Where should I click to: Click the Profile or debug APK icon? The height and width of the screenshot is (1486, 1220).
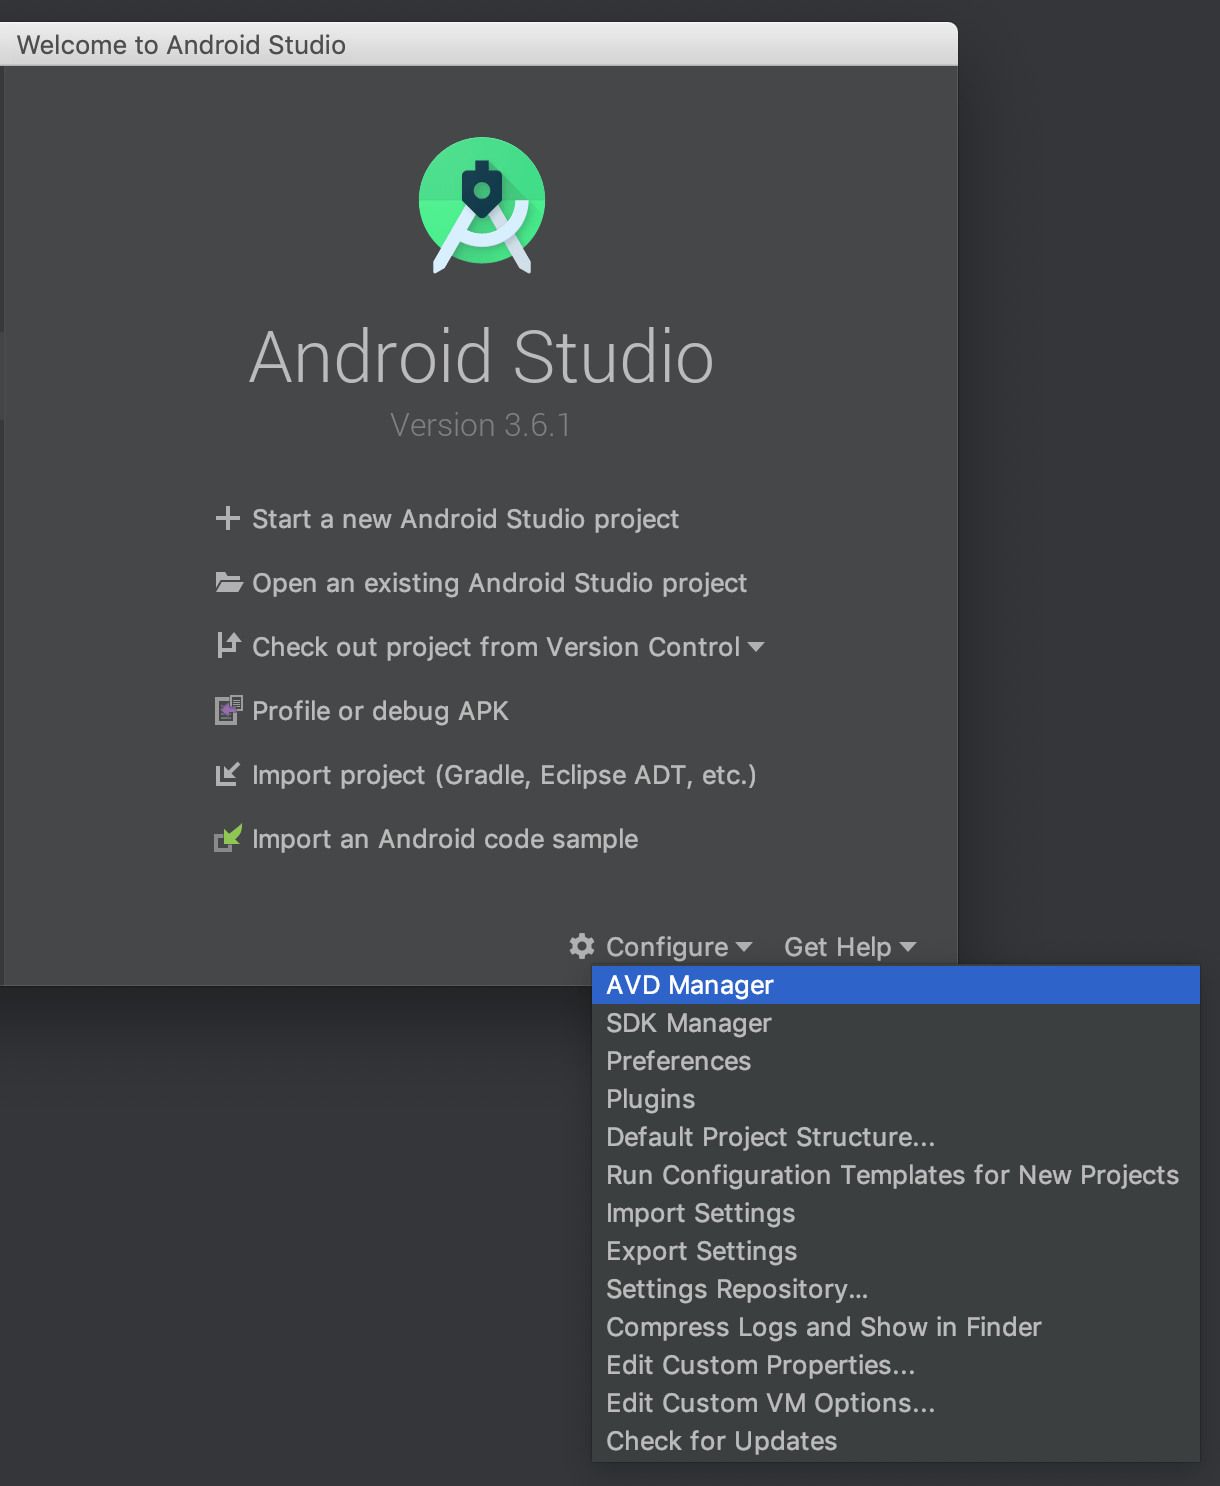click(229, 710)
